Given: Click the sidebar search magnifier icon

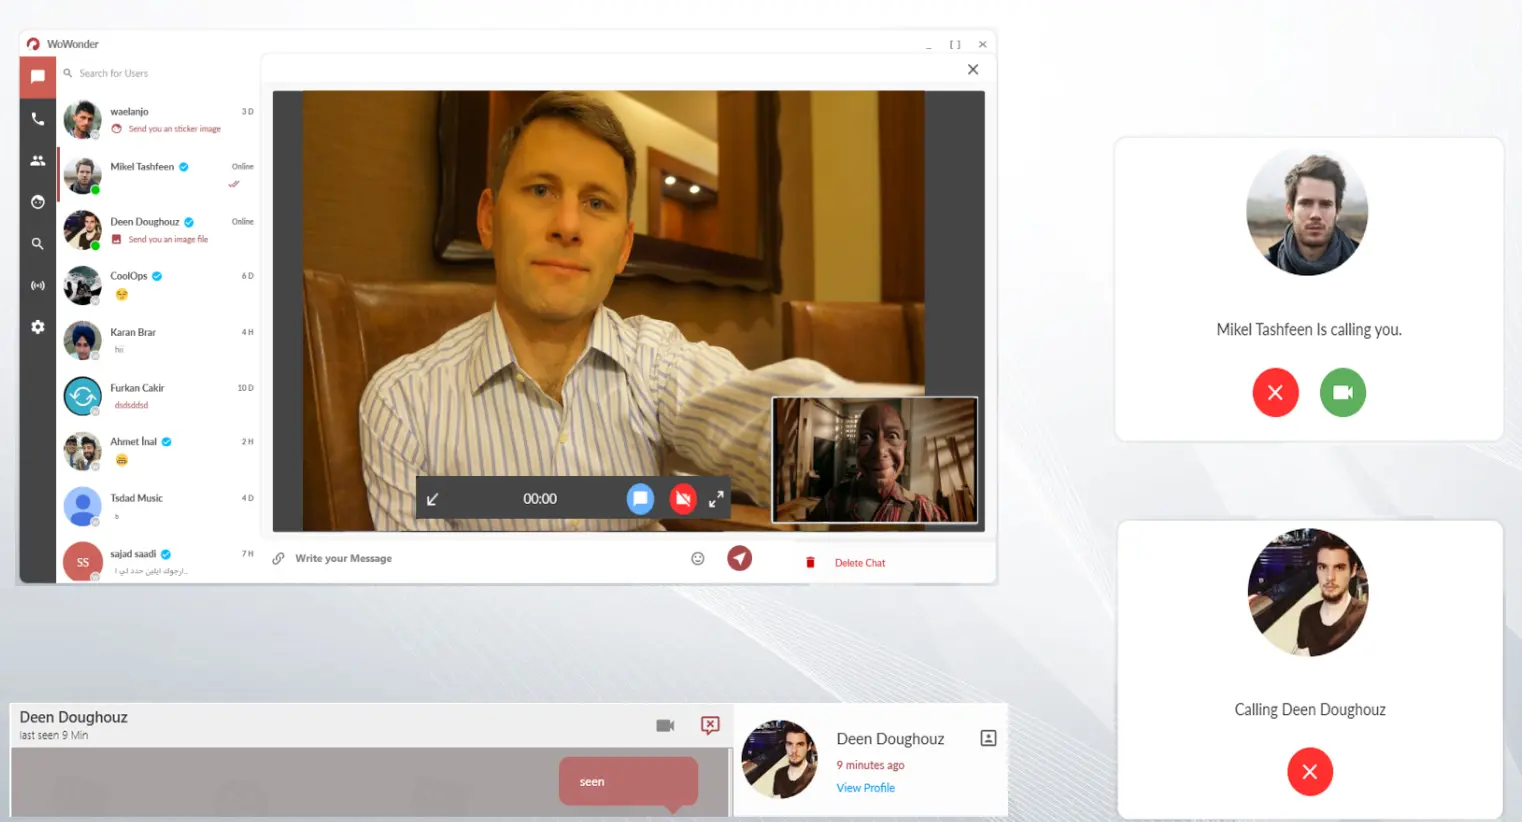Looking at the screenshot, I should tap(38, 244).
